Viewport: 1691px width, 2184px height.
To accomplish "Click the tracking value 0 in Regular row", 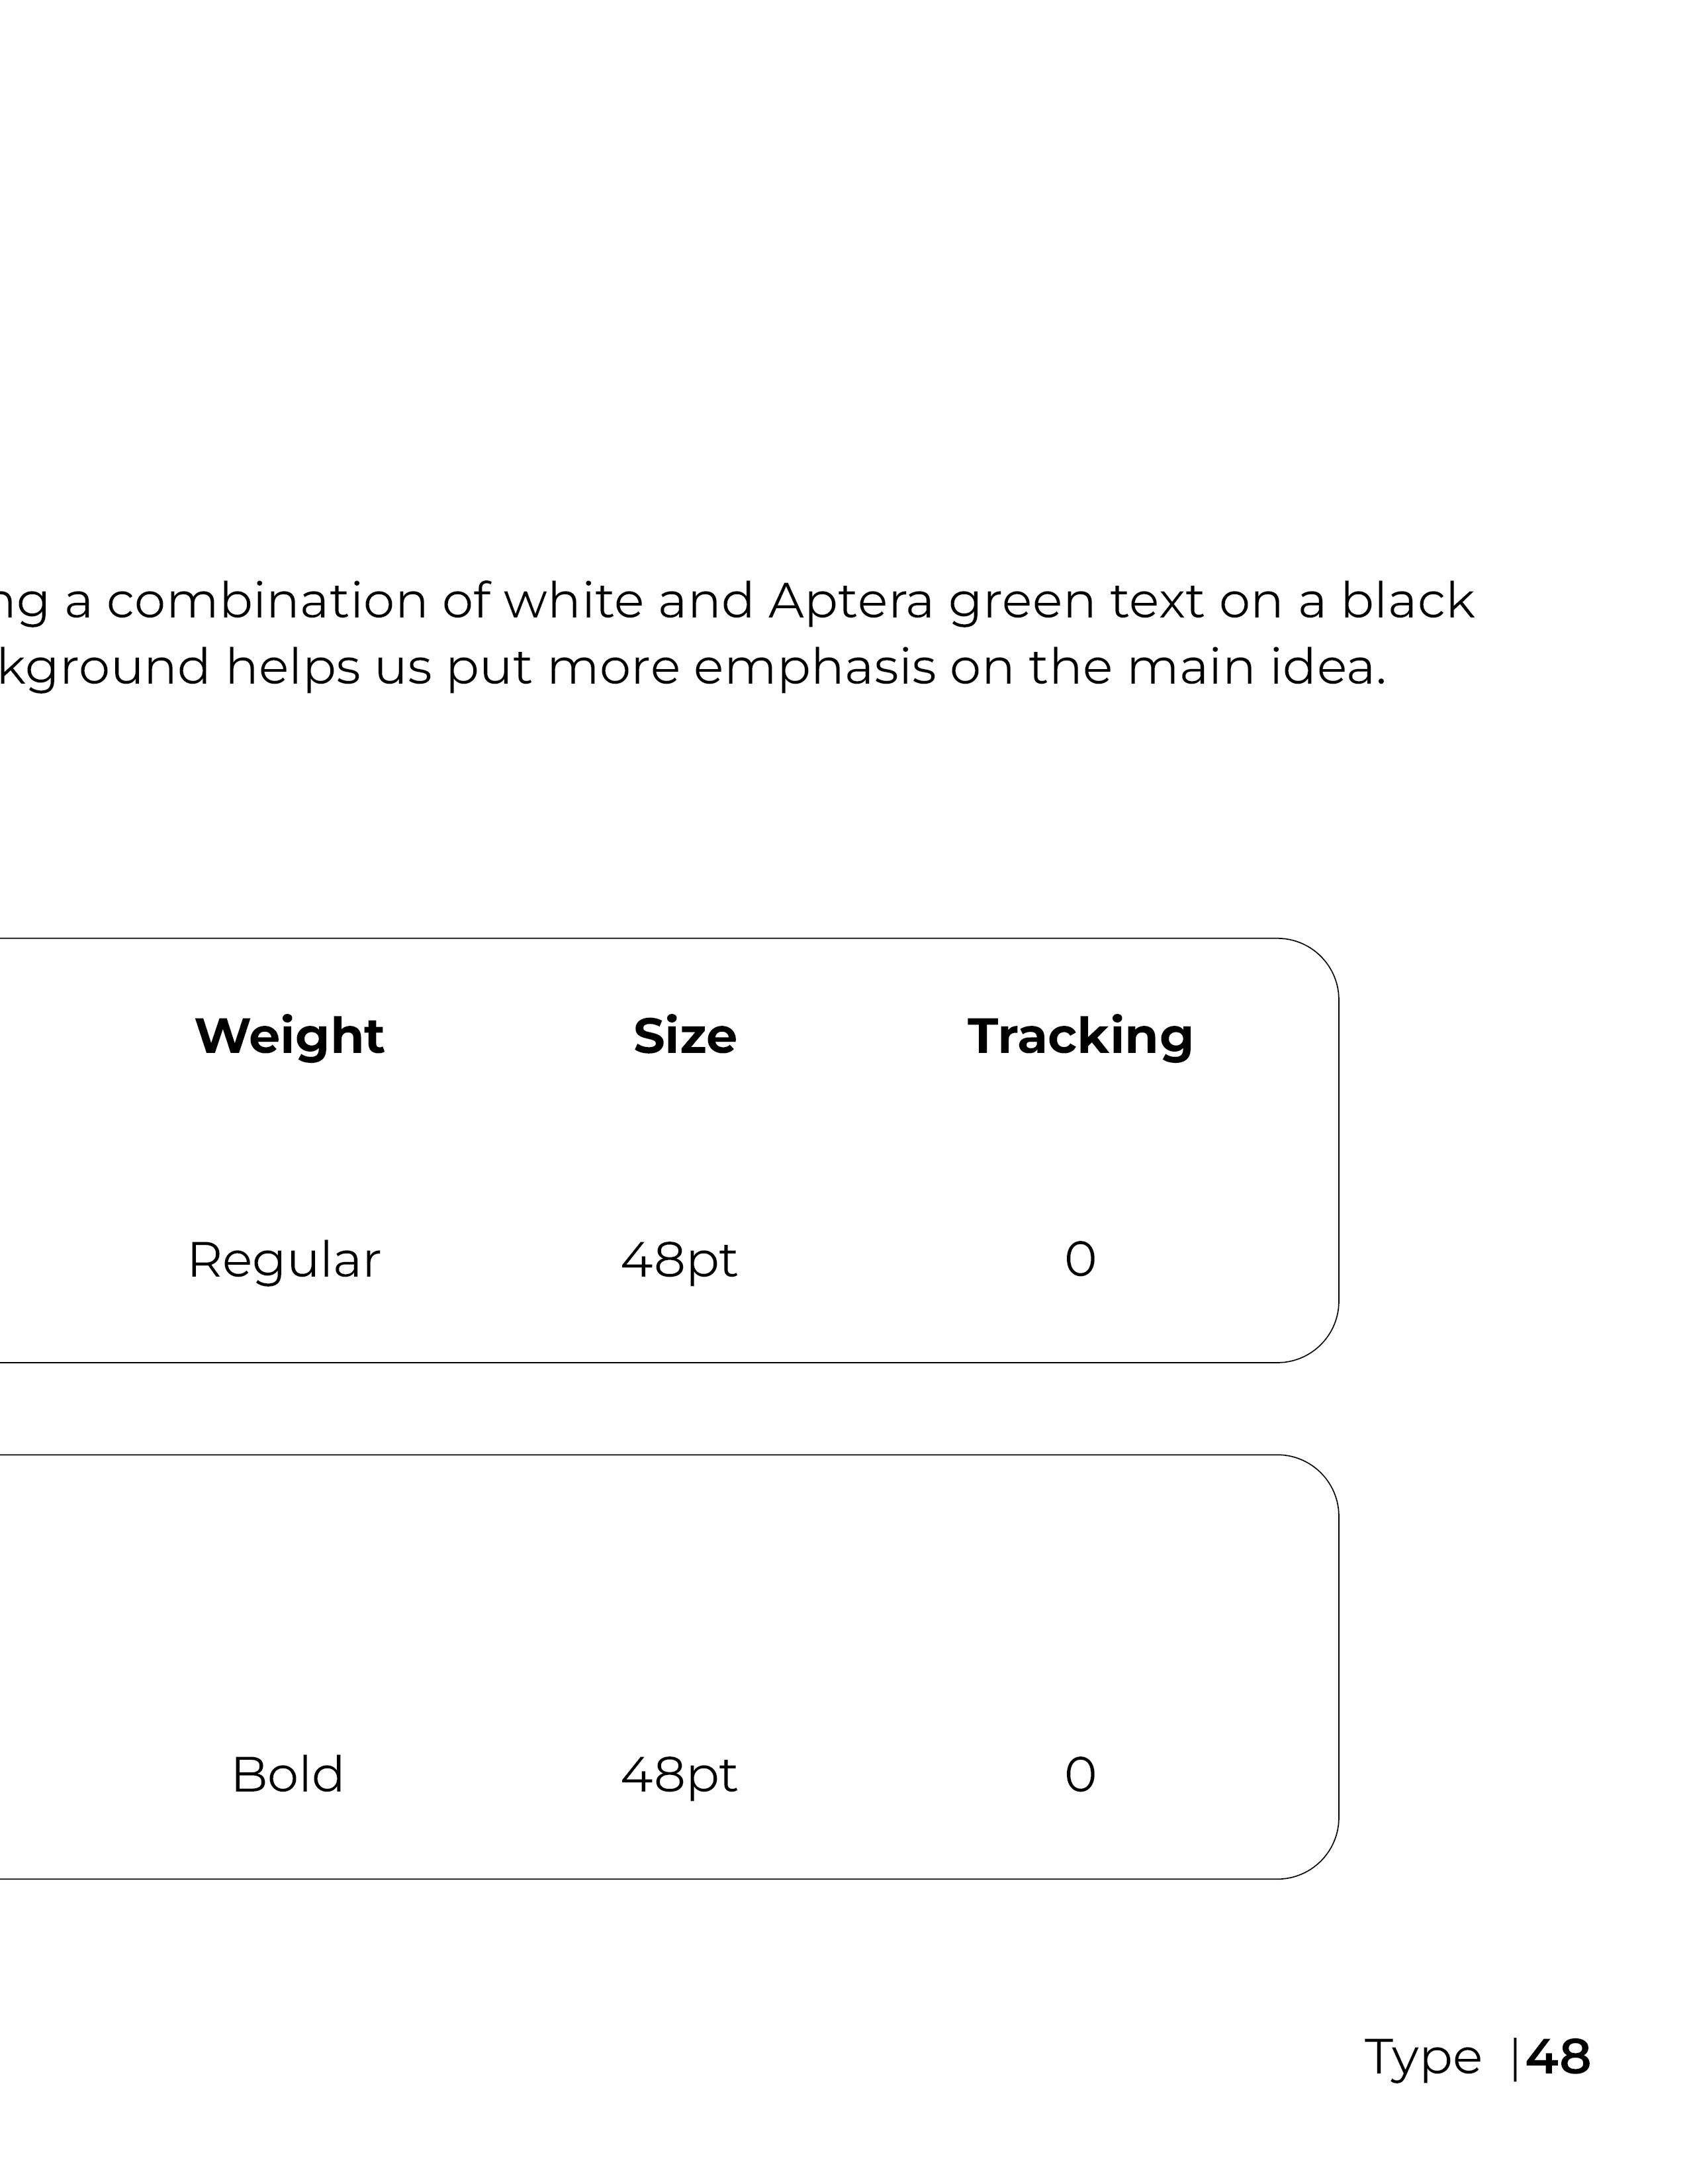I will click(1080, 1259).
